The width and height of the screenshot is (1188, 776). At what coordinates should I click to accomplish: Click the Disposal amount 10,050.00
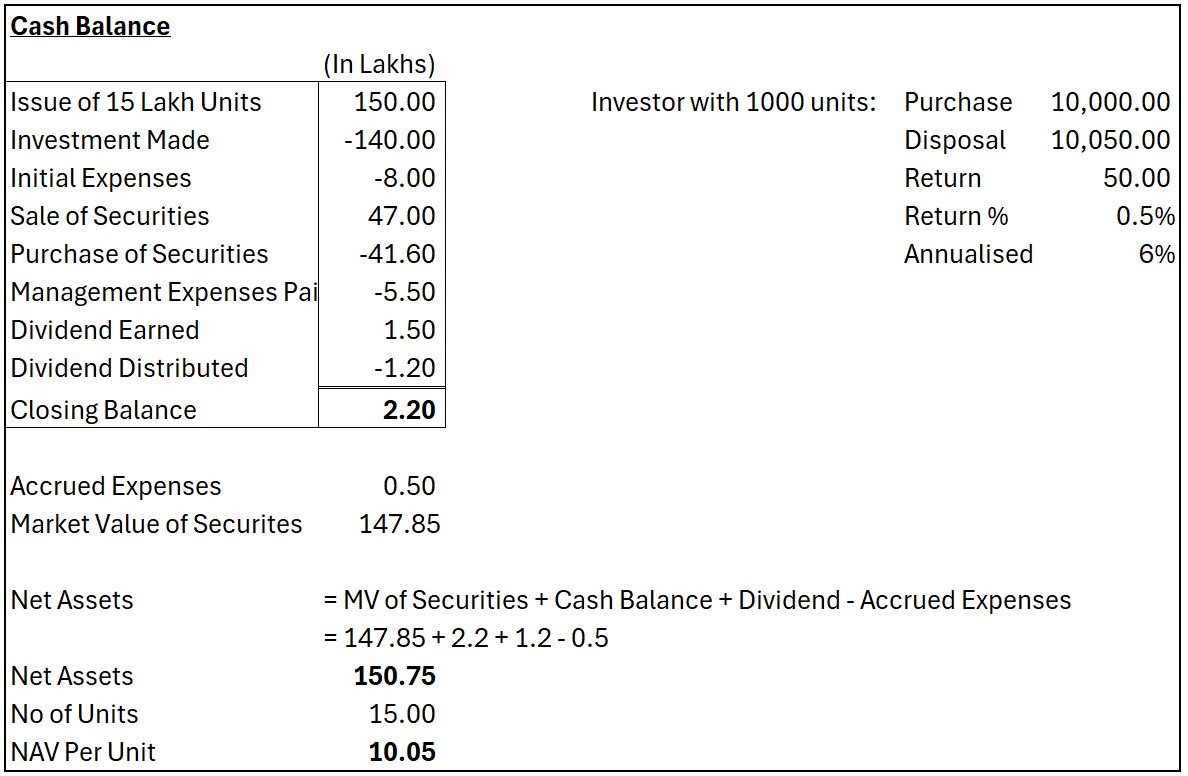pyautogui.click(x=1110, y=140)
